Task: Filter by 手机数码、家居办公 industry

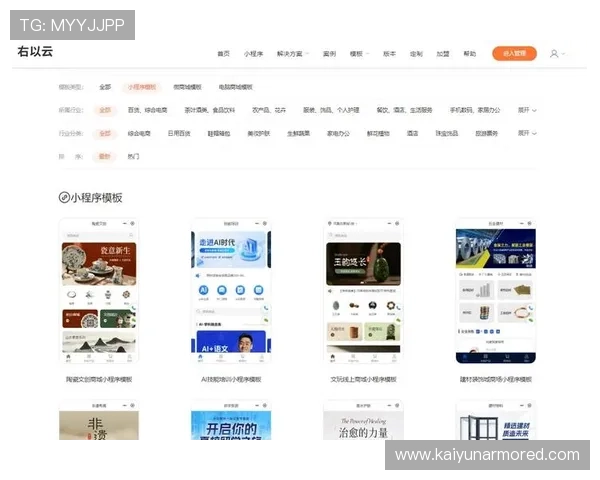Action: tap(475, 110)
